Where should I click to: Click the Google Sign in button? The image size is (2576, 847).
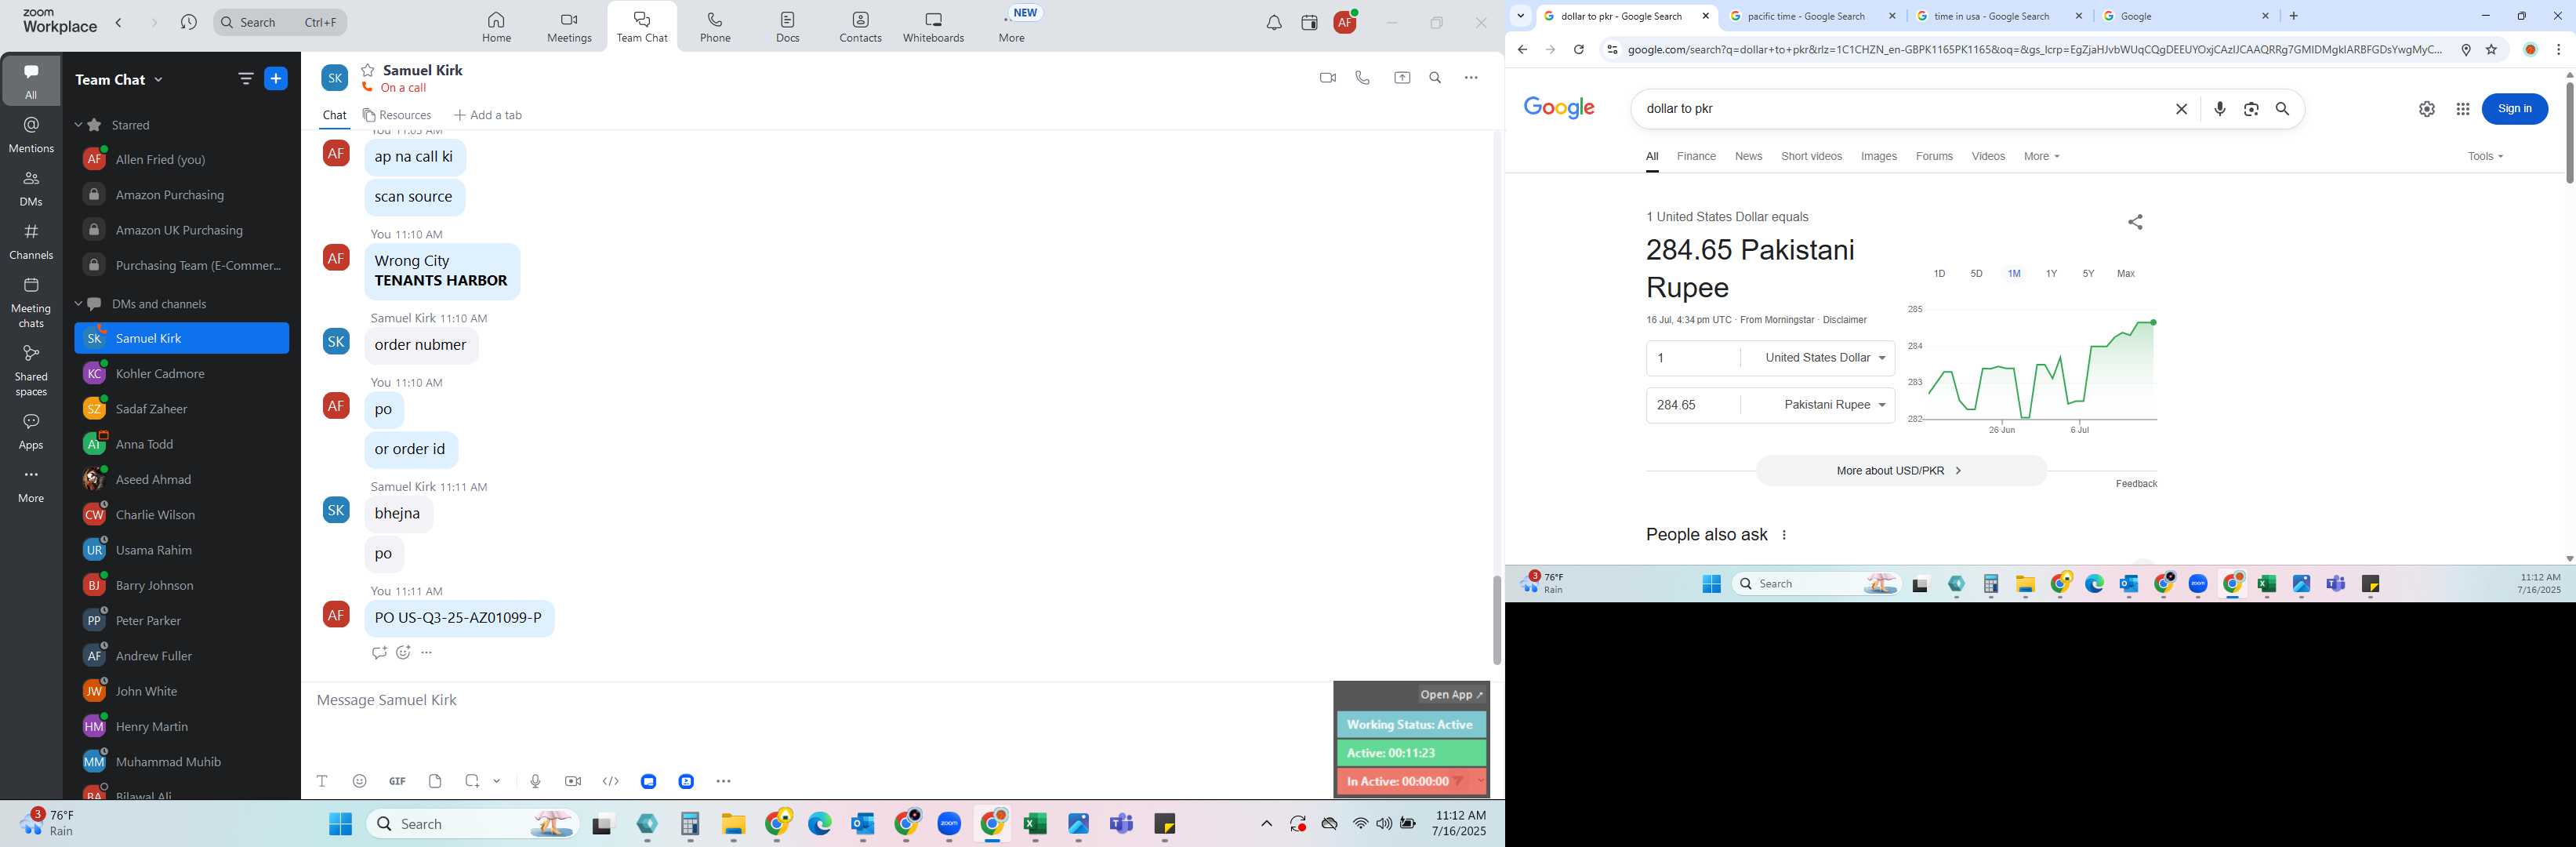click(2514, 109)
